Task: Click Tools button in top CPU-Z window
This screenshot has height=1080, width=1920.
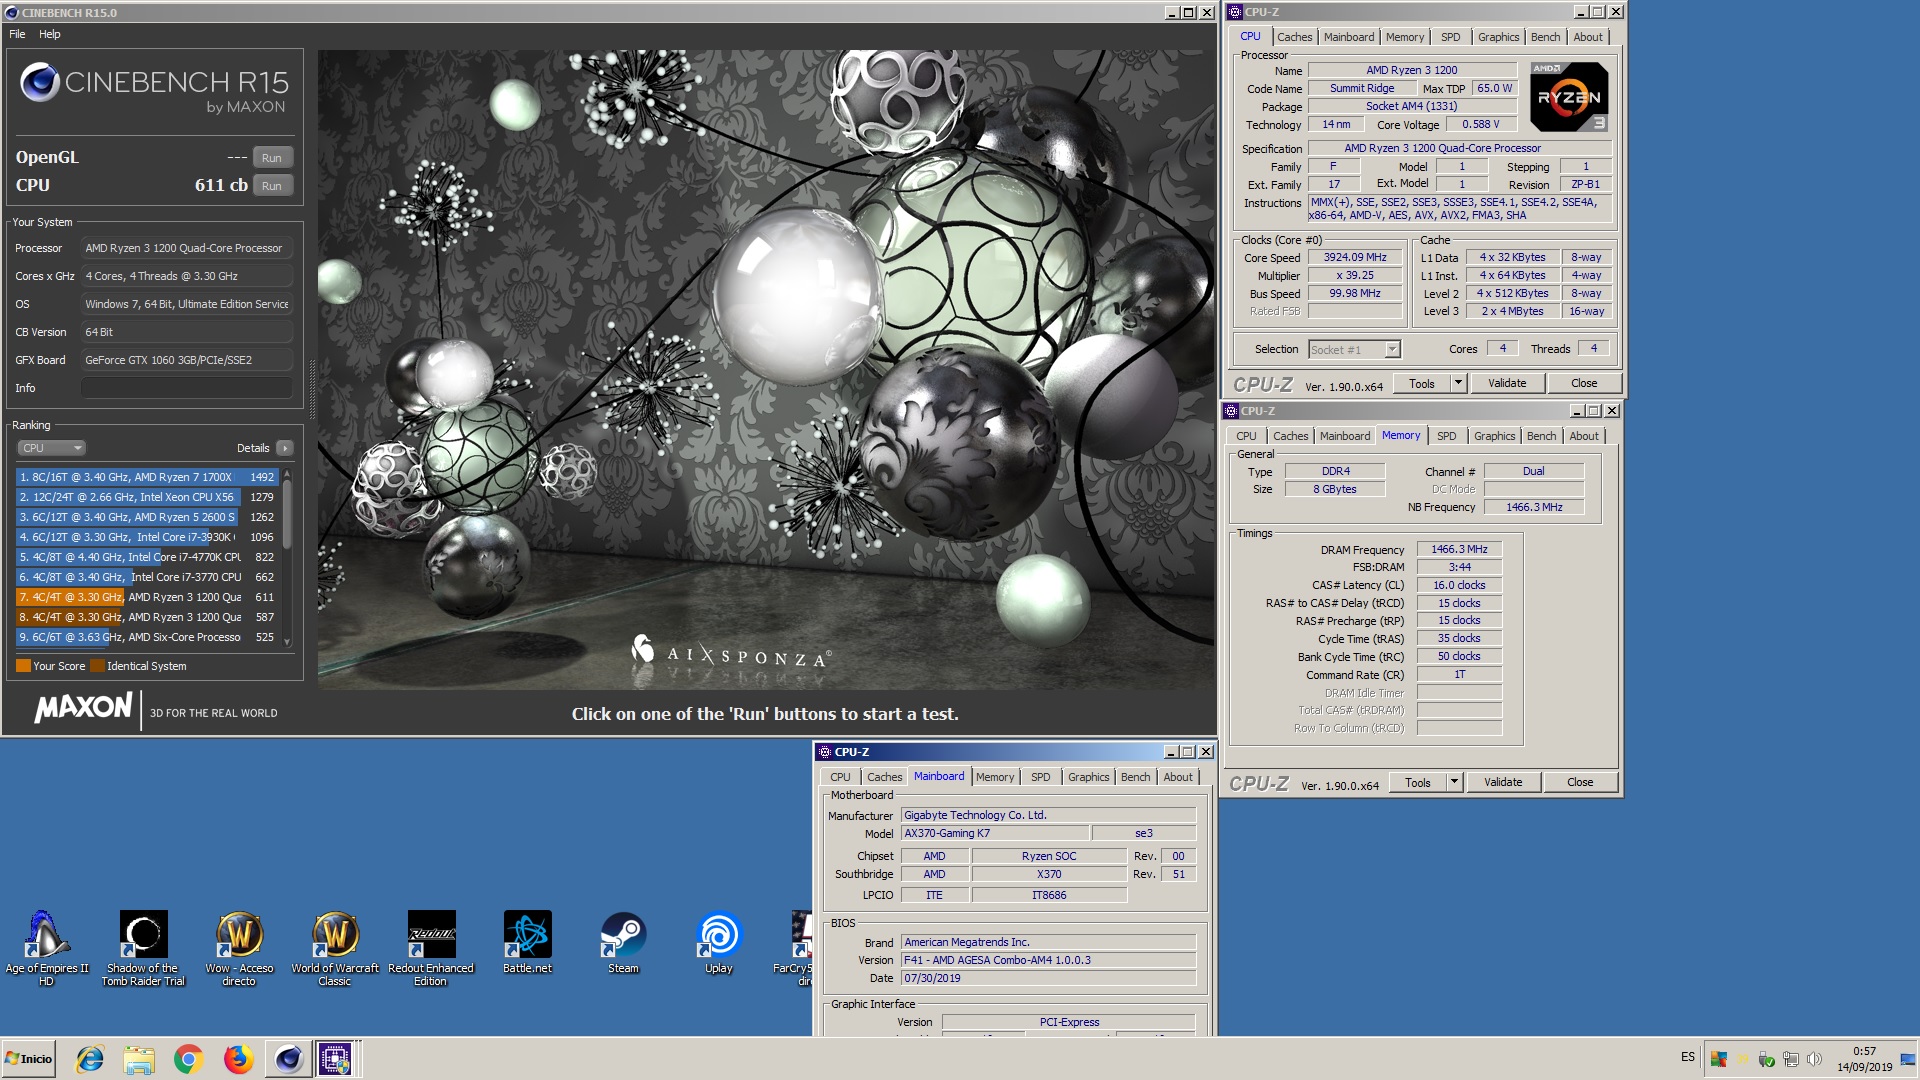Action: click(x=1422, y=384)
